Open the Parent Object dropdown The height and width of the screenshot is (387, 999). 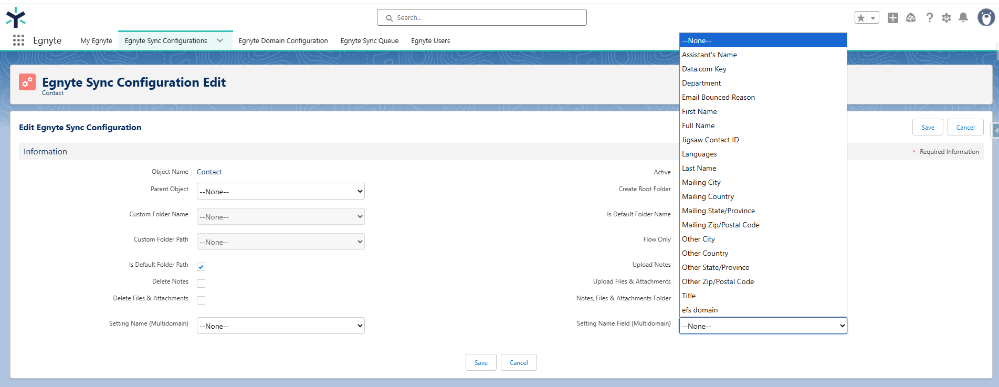[281, 191]
